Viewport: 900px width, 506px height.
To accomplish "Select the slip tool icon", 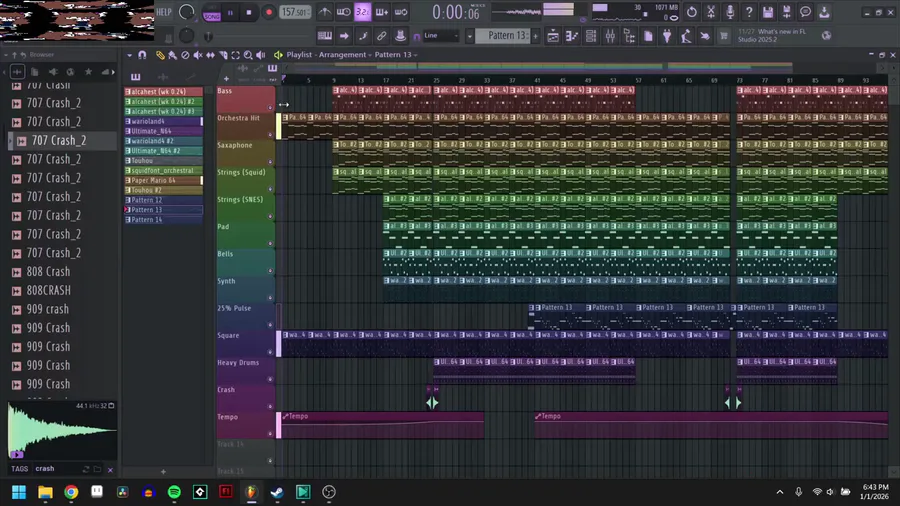I will coord(210,55).
